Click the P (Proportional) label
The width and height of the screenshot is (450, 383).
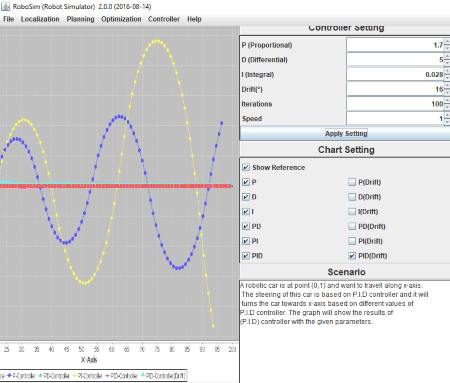click(x=267, y=45)
